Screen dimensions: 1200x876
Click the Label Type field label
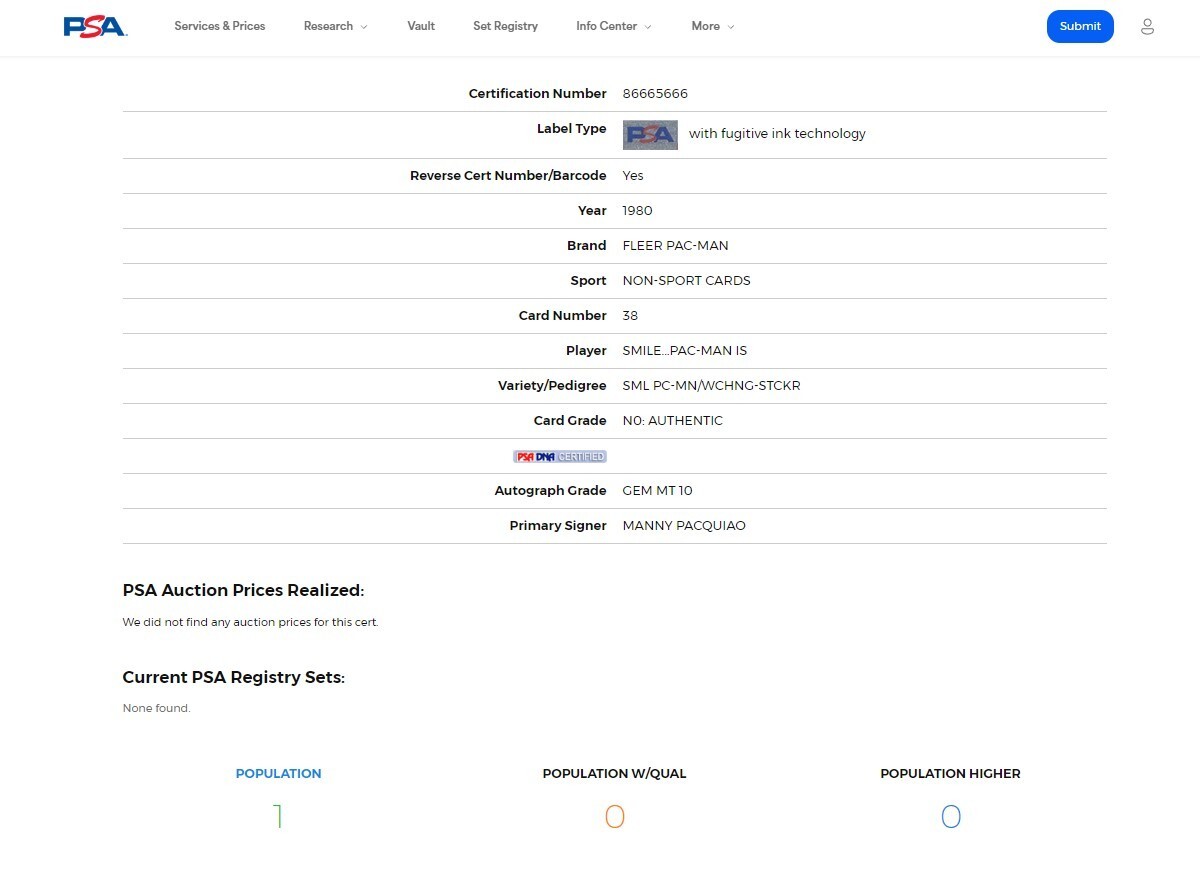572,129
